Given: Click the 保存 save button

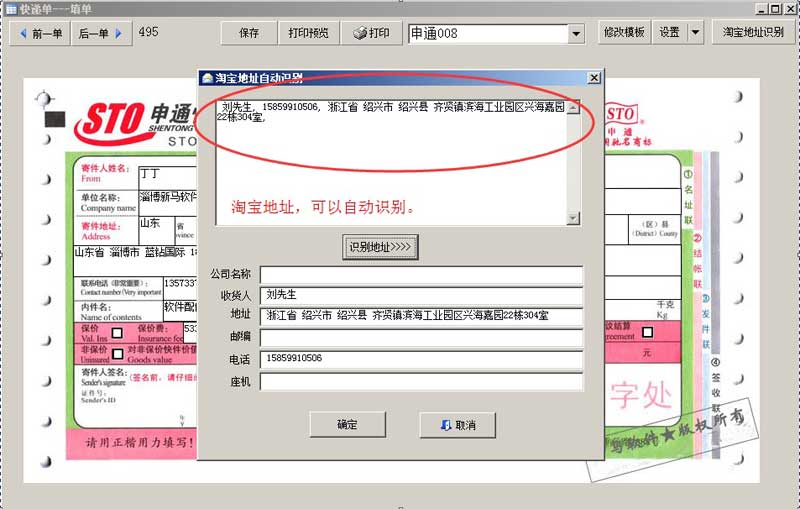Looking at the screenshot, I should pyautogui.click(x=249, y=33).
